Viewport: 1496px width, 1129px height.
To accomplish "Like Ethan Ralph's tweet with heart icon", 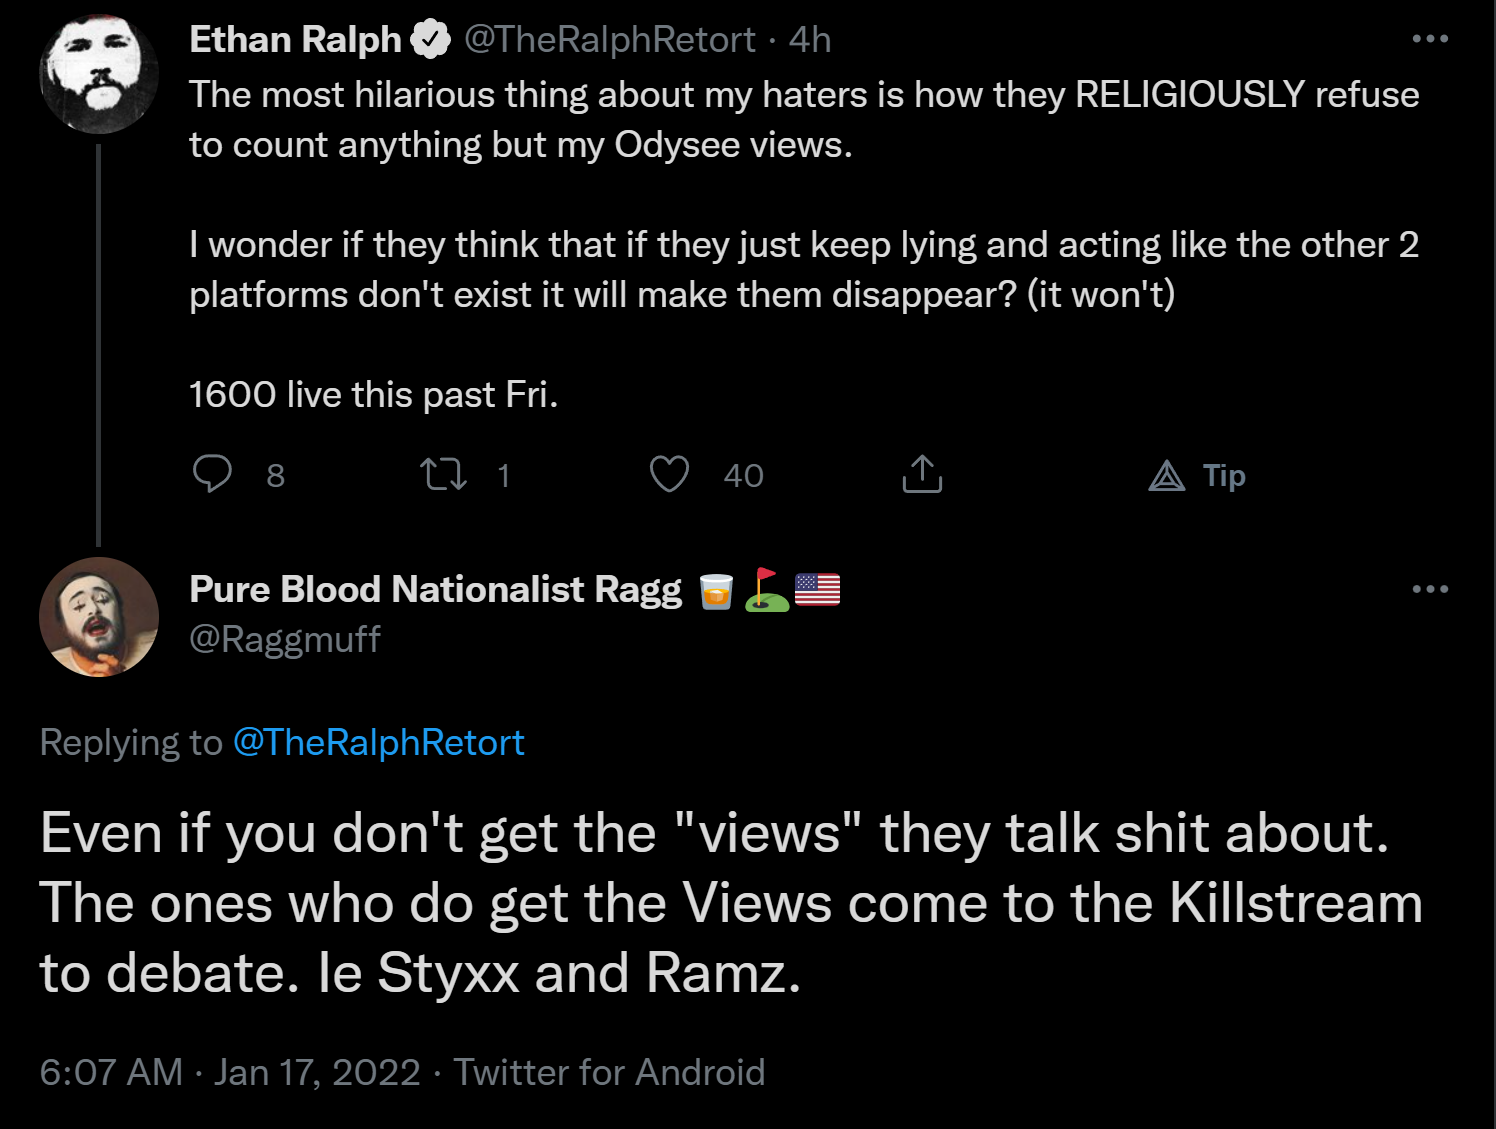I will (669, 474).
